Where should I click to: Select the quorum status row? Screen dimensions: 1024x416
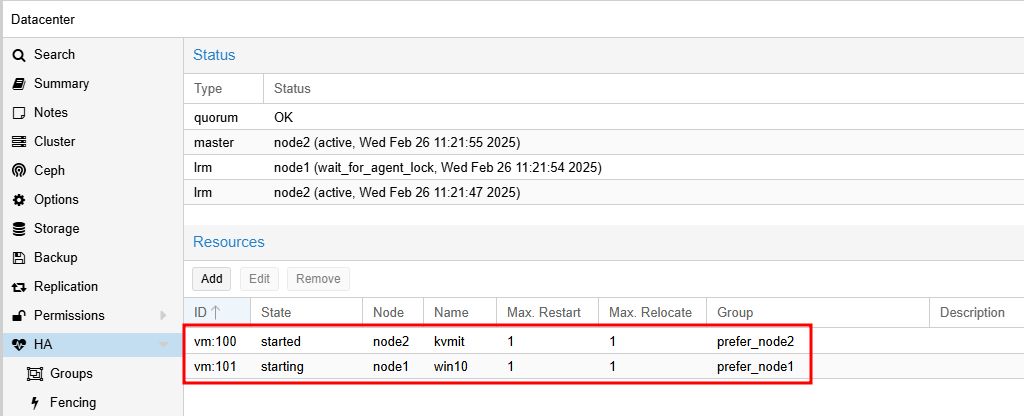coord(604,118)
